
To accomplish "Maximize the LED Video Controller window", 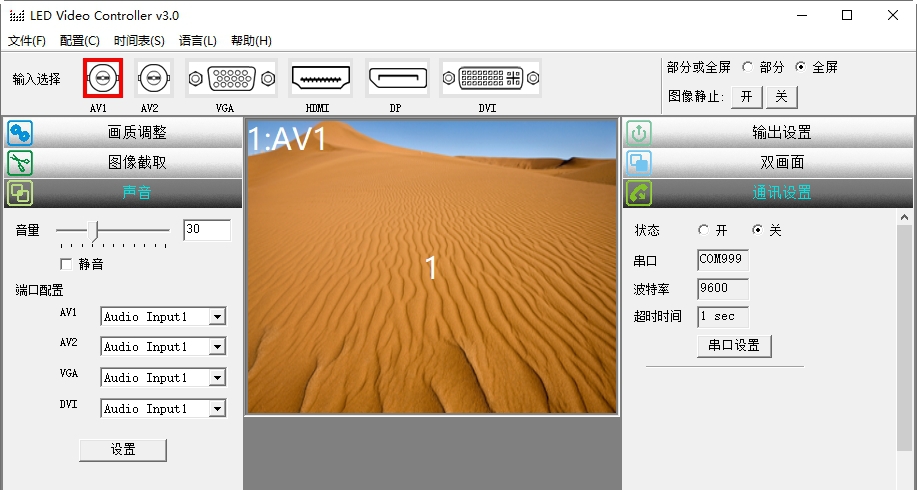I will 847,16.
